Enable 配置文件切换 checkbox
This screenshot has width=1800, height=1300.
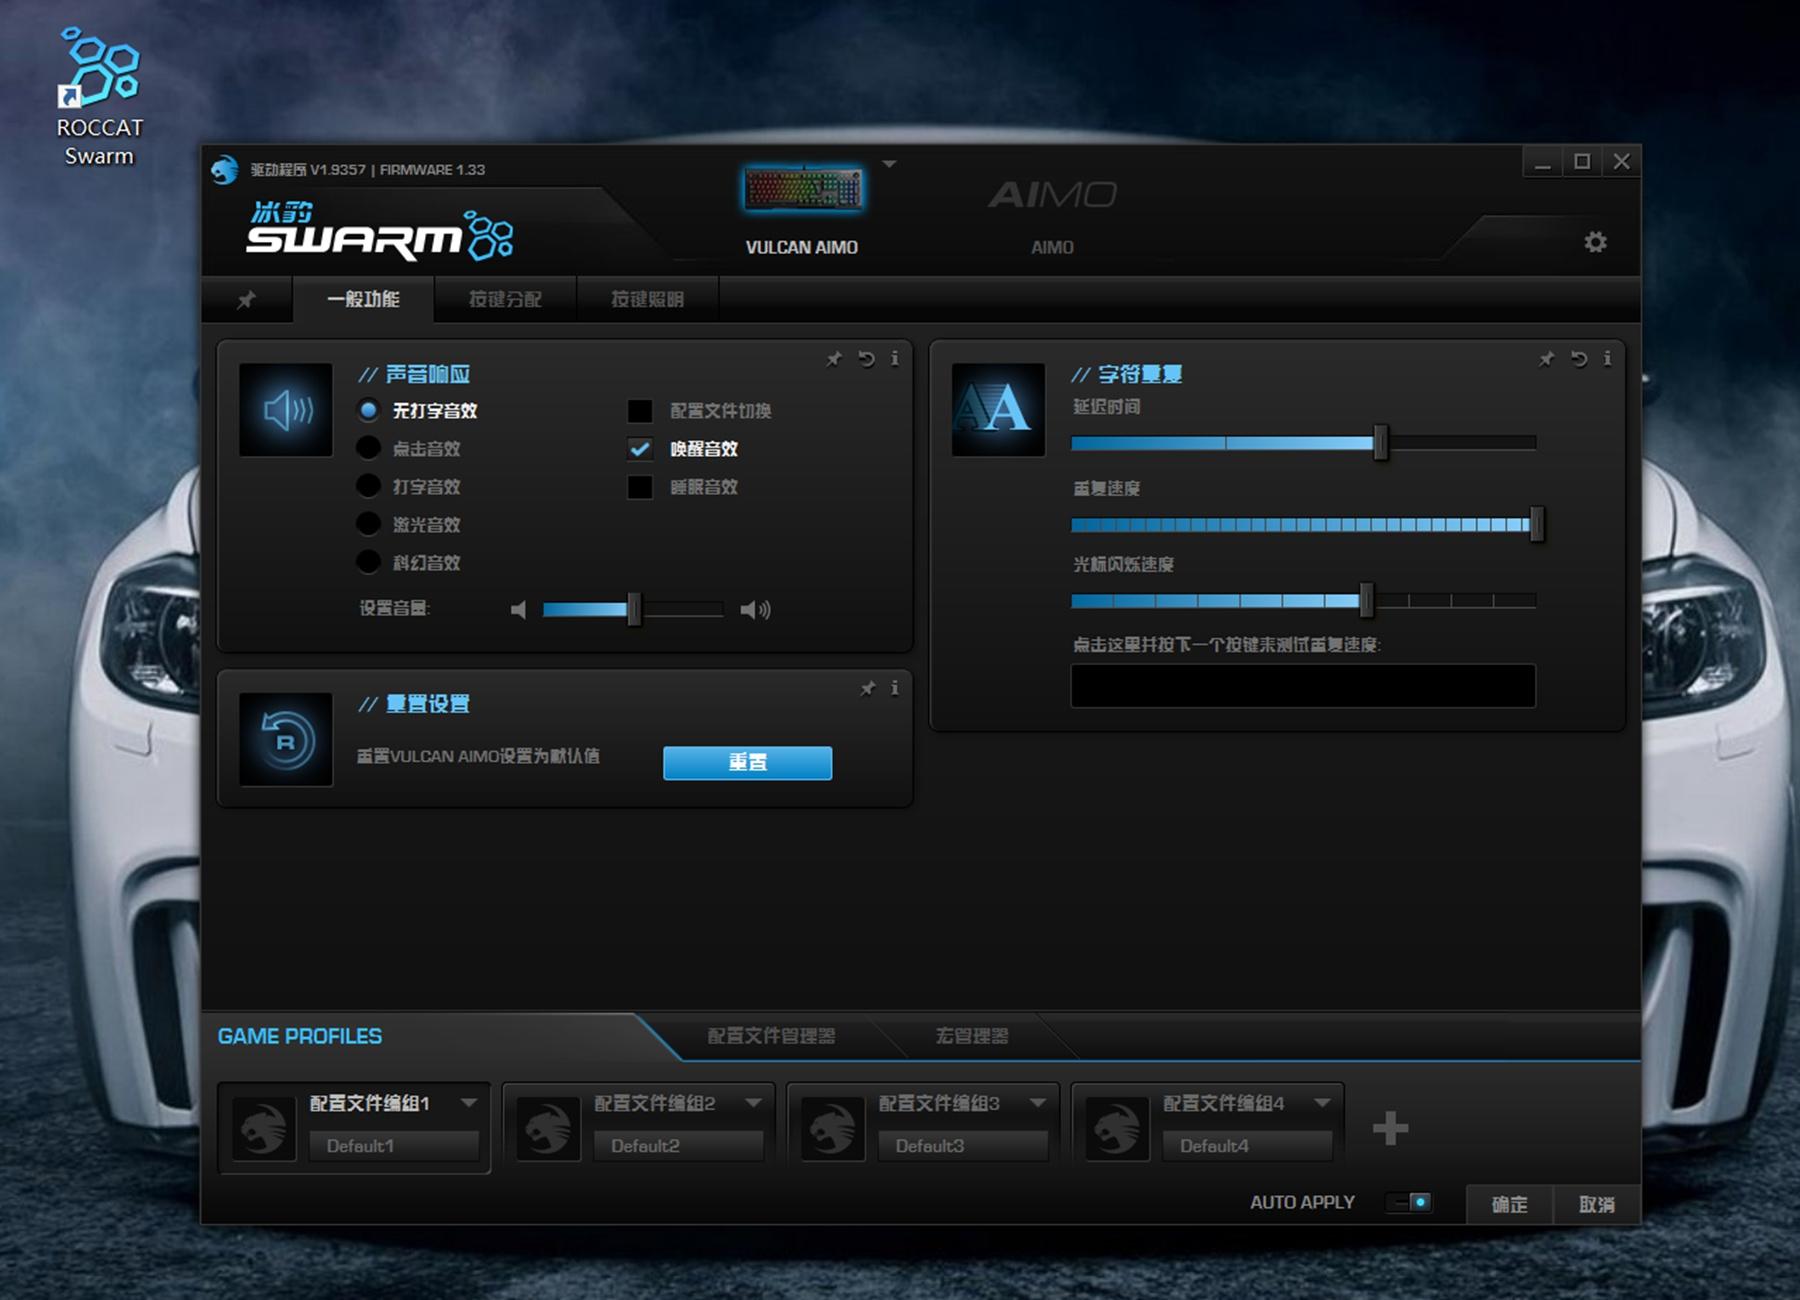640,411
